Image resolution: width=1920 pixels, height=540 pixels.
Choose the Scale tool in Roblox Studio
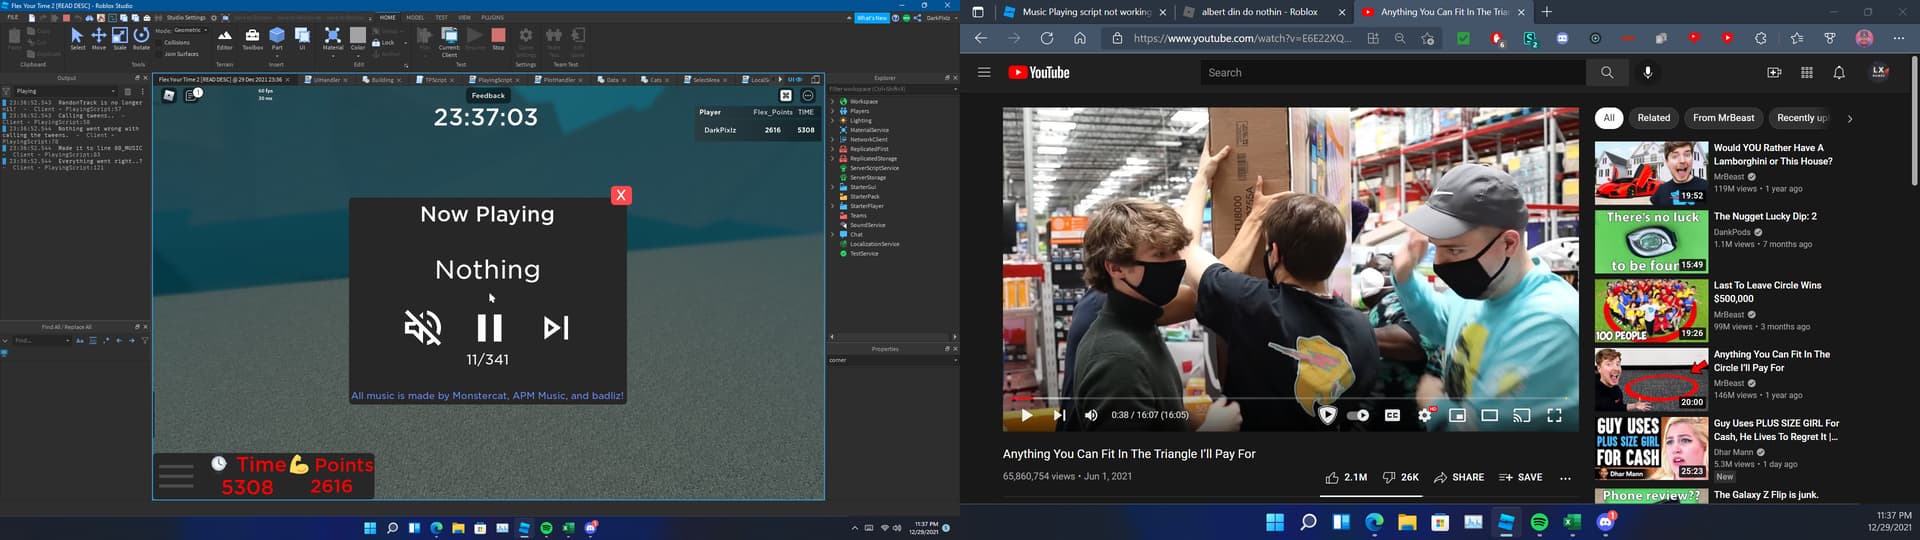pyautogui.click(x=119, y=38)
